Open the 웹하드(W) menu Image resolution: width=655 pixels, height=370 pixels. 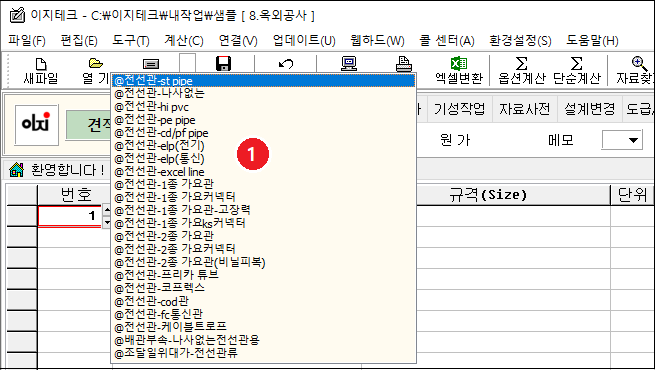click(x=377, y=41)
